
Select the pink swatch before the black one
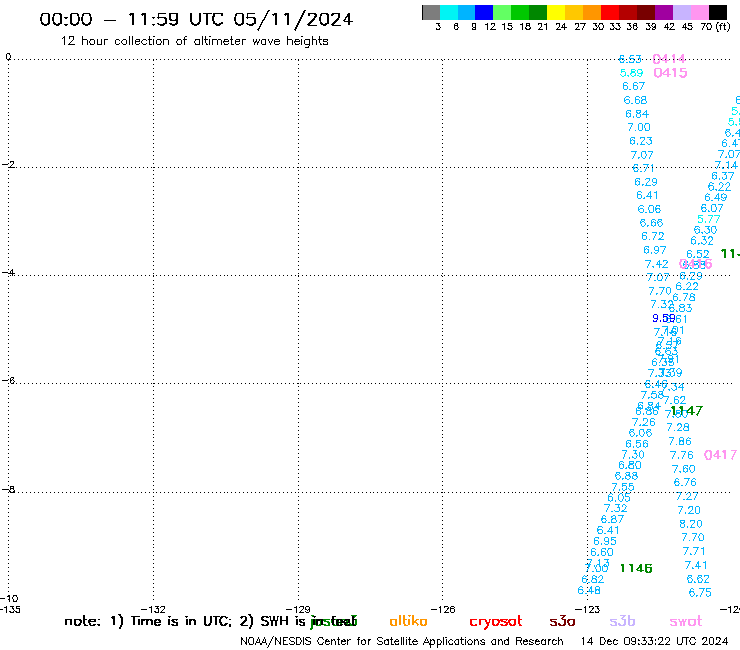(x=699, y=12)
